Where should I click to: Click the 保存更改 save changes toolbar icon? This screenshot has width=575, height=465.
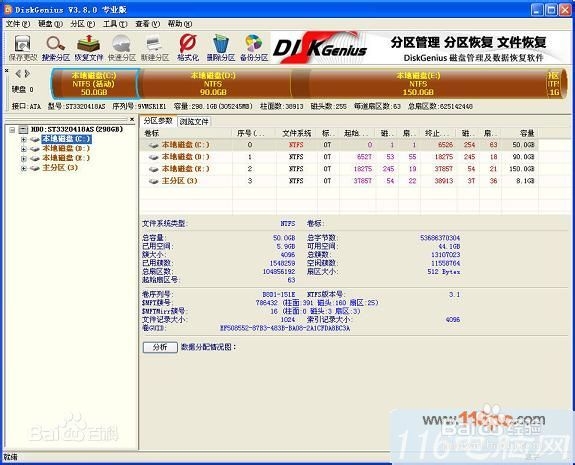[23, 47]
